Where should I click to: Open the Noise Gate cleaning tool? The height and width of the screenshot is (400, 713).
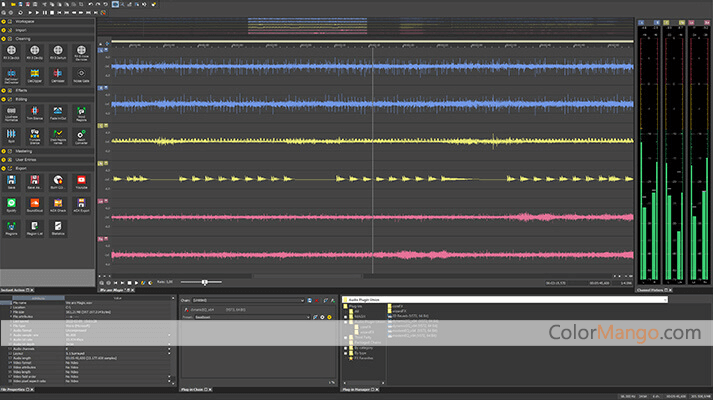point(81,75)
